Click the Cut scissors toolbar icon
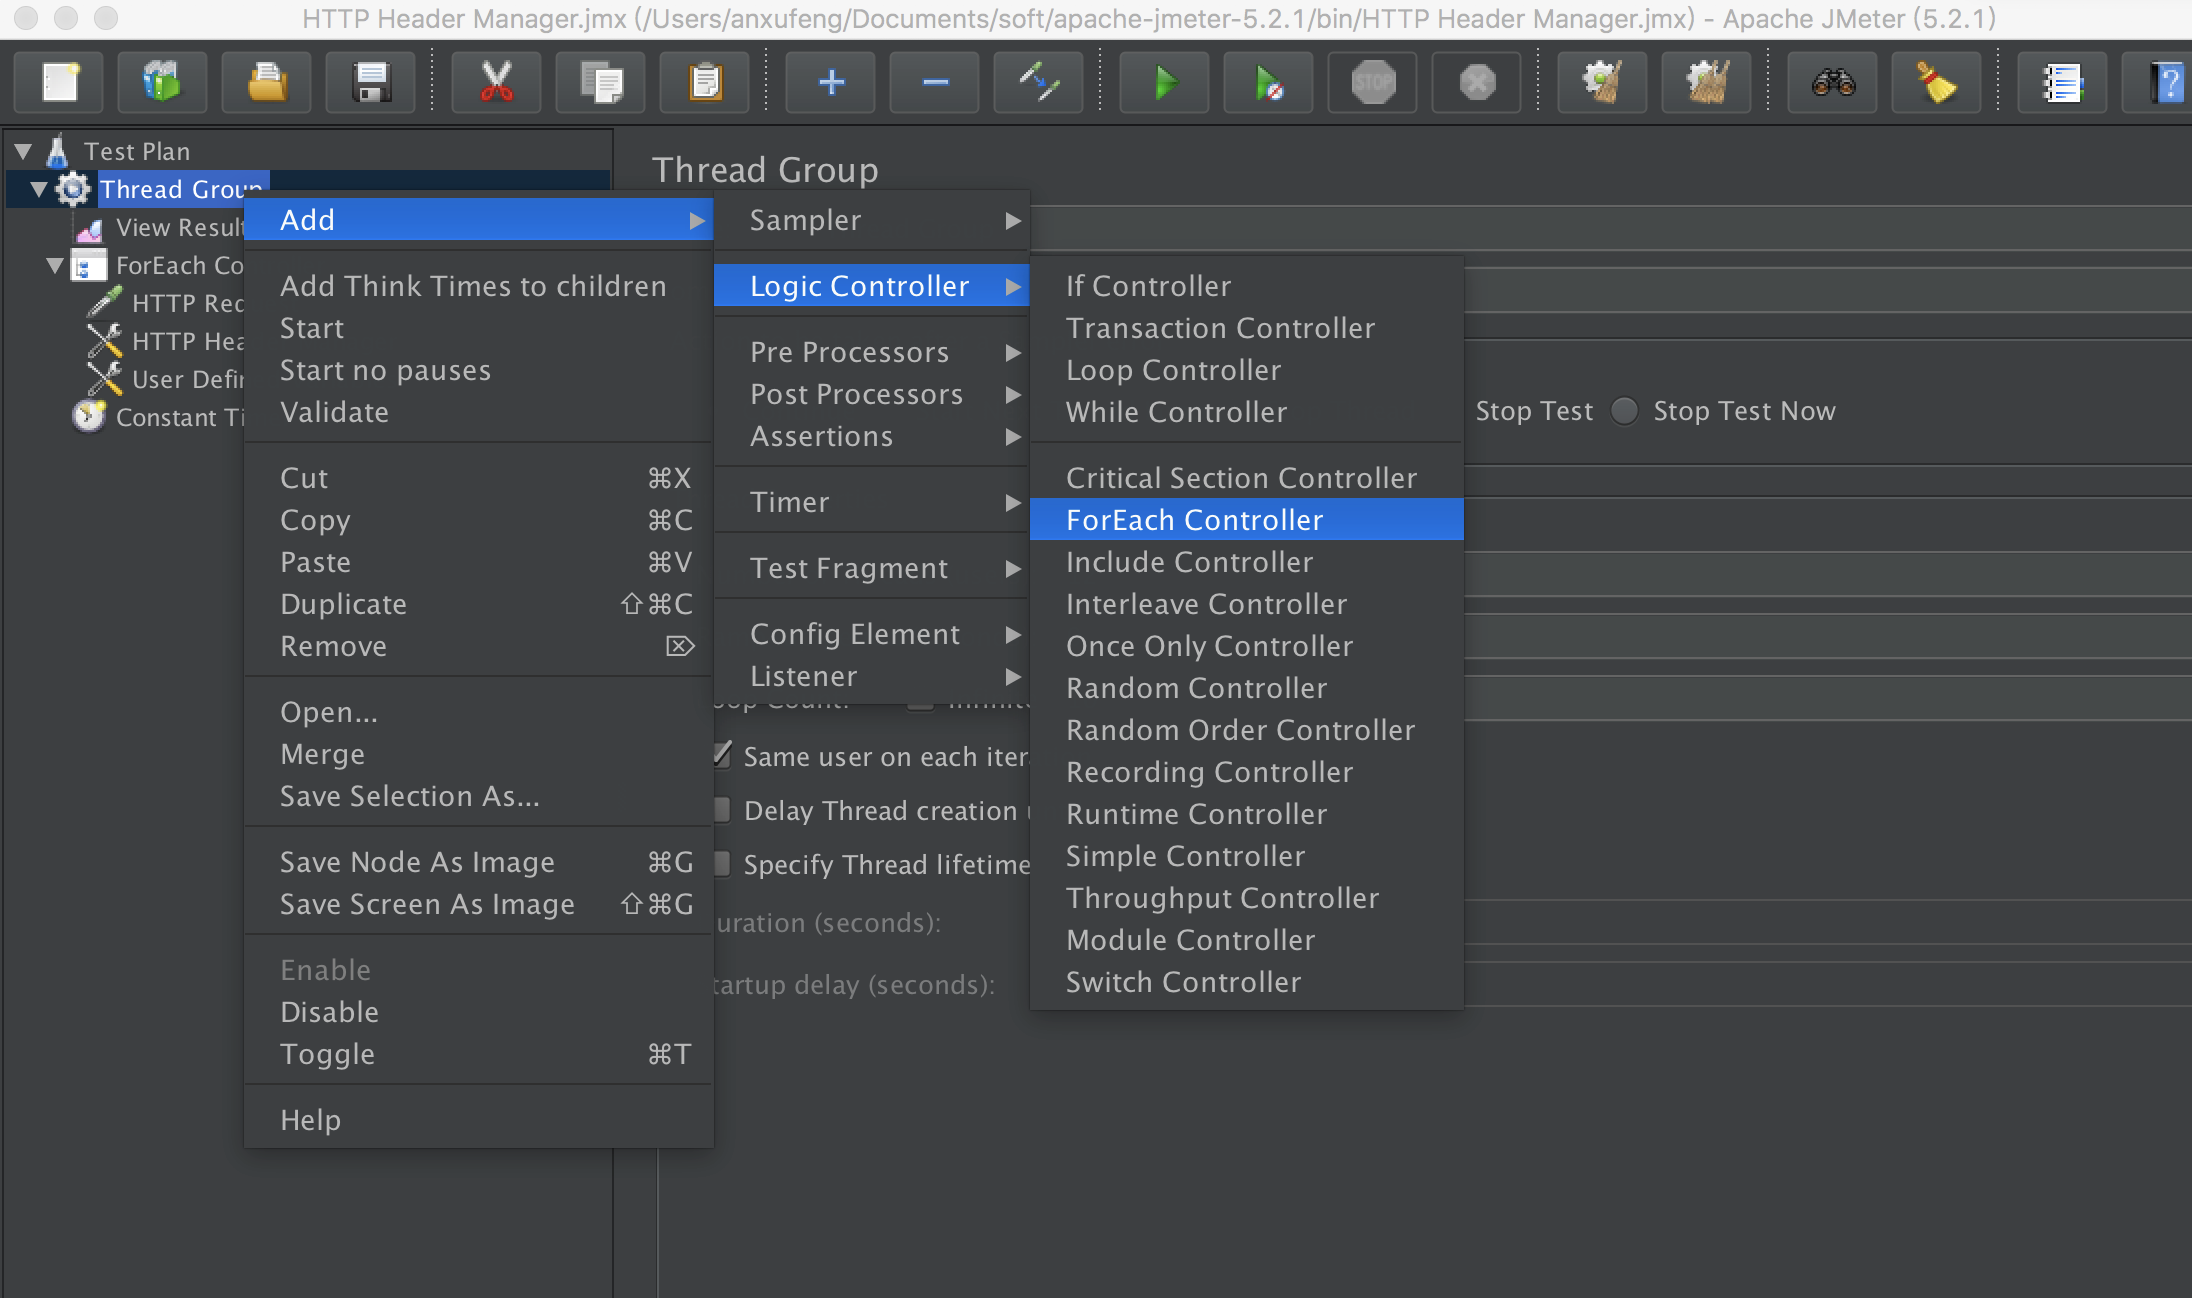 click(496, 82)
